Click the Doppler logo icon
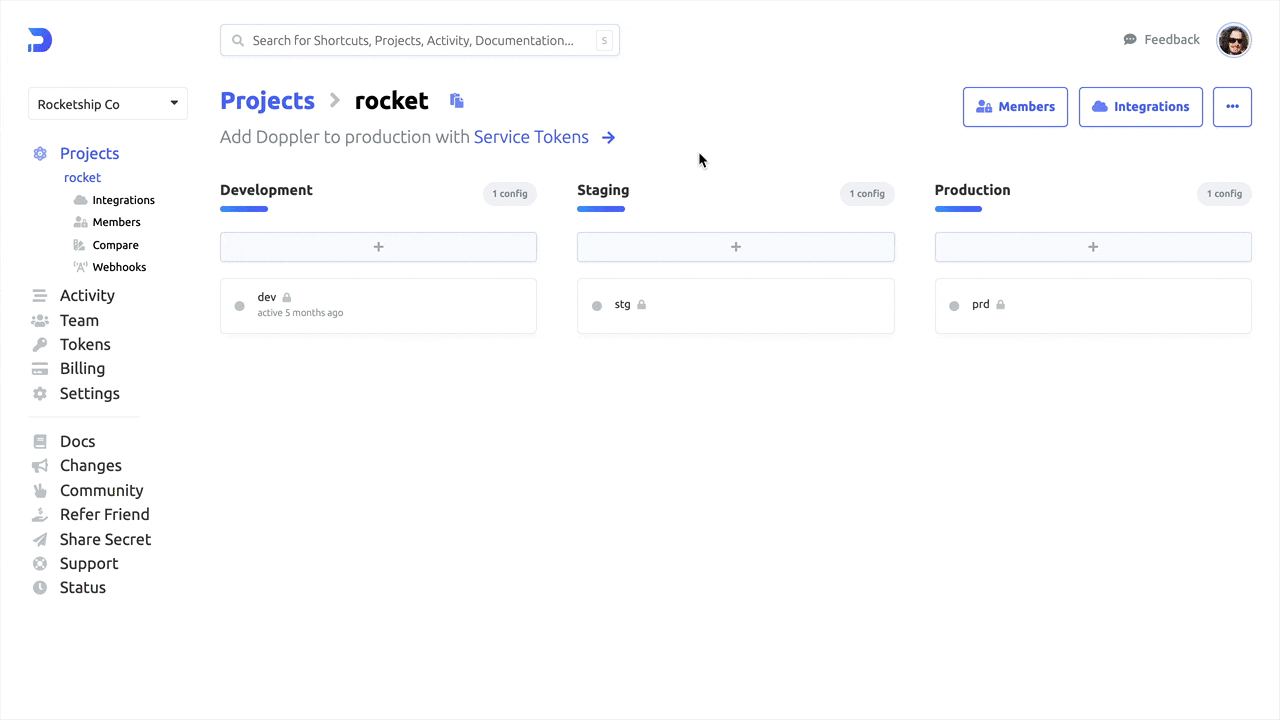This screenshot has height=720, width=1280. (x=40, y=40)
